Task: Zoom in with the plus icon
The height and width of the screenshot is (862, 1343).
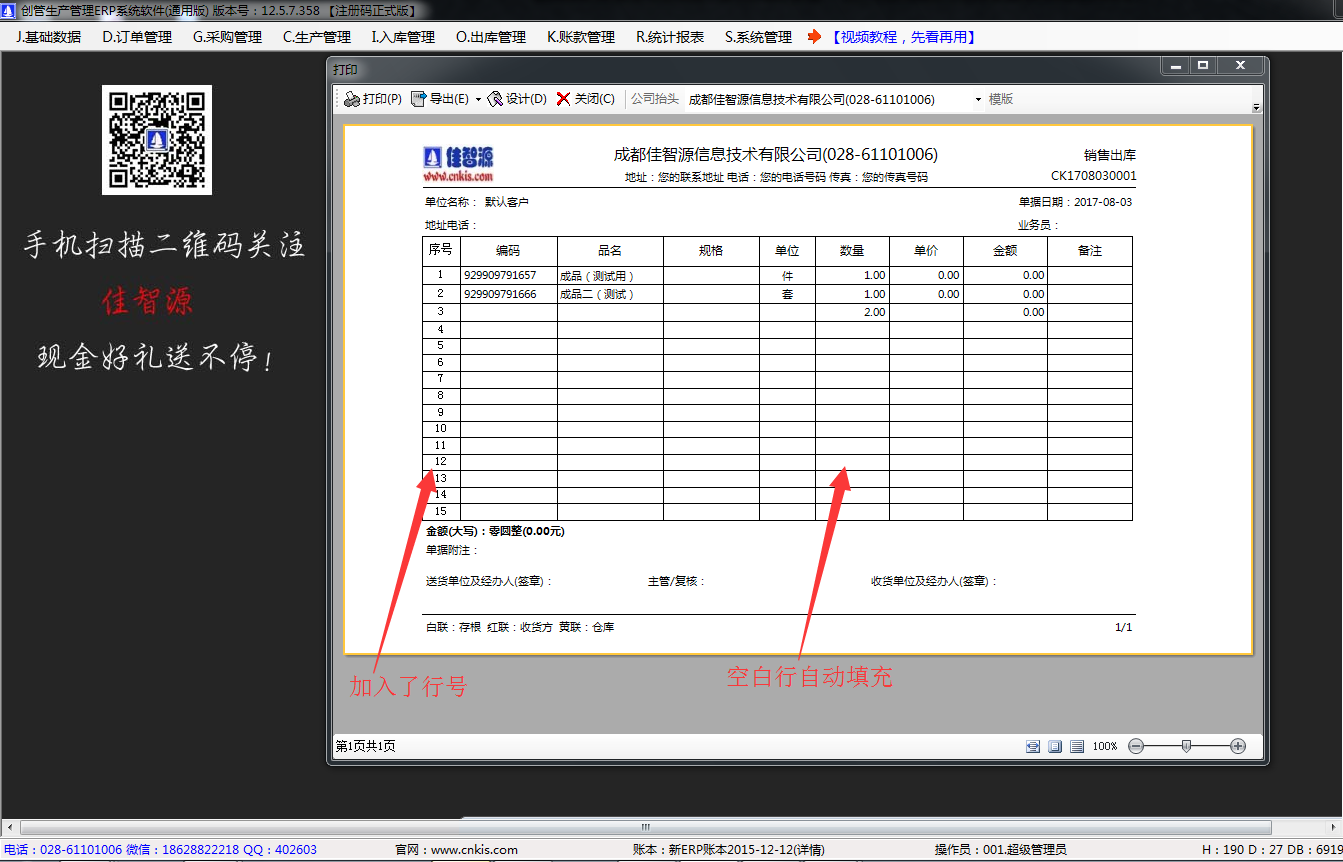Action: 1238,745
